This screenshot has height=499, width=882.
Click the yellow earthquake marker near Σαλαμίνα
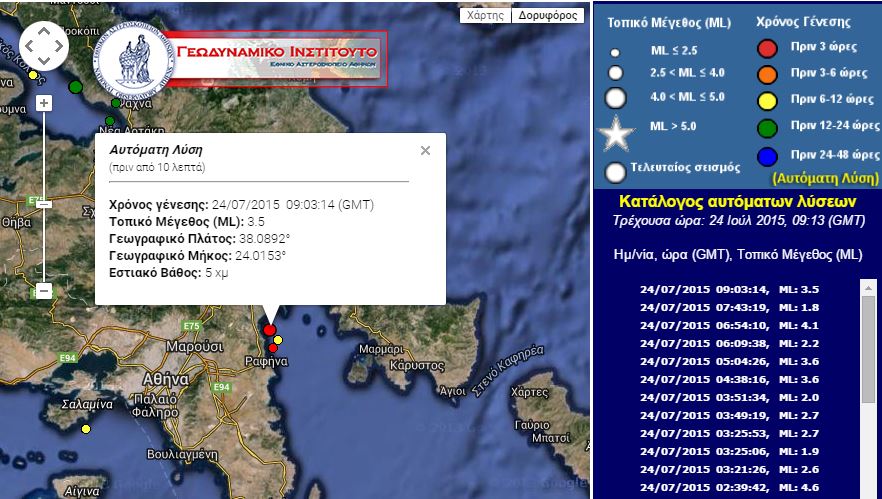point(86,429)
